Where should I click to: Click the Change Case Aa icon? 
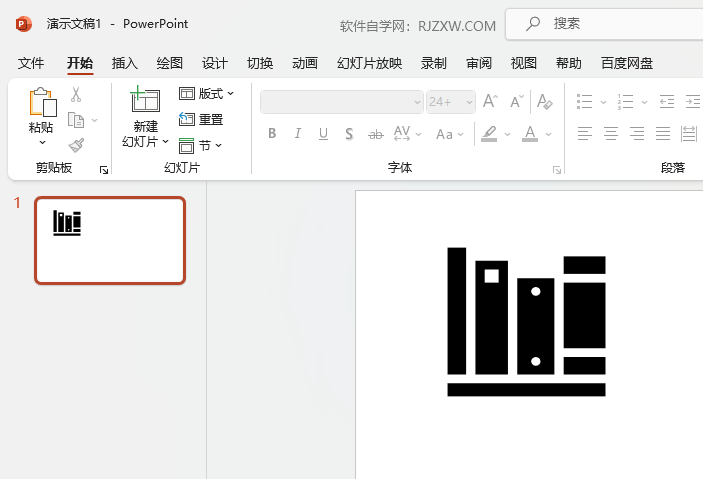444,134
